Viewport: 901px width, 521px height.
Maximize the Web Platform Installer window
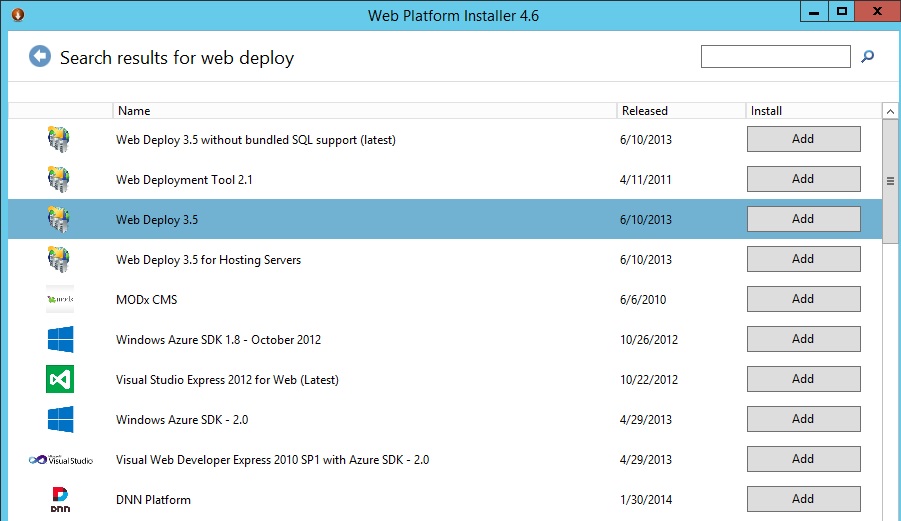click(x=842, y=11)
